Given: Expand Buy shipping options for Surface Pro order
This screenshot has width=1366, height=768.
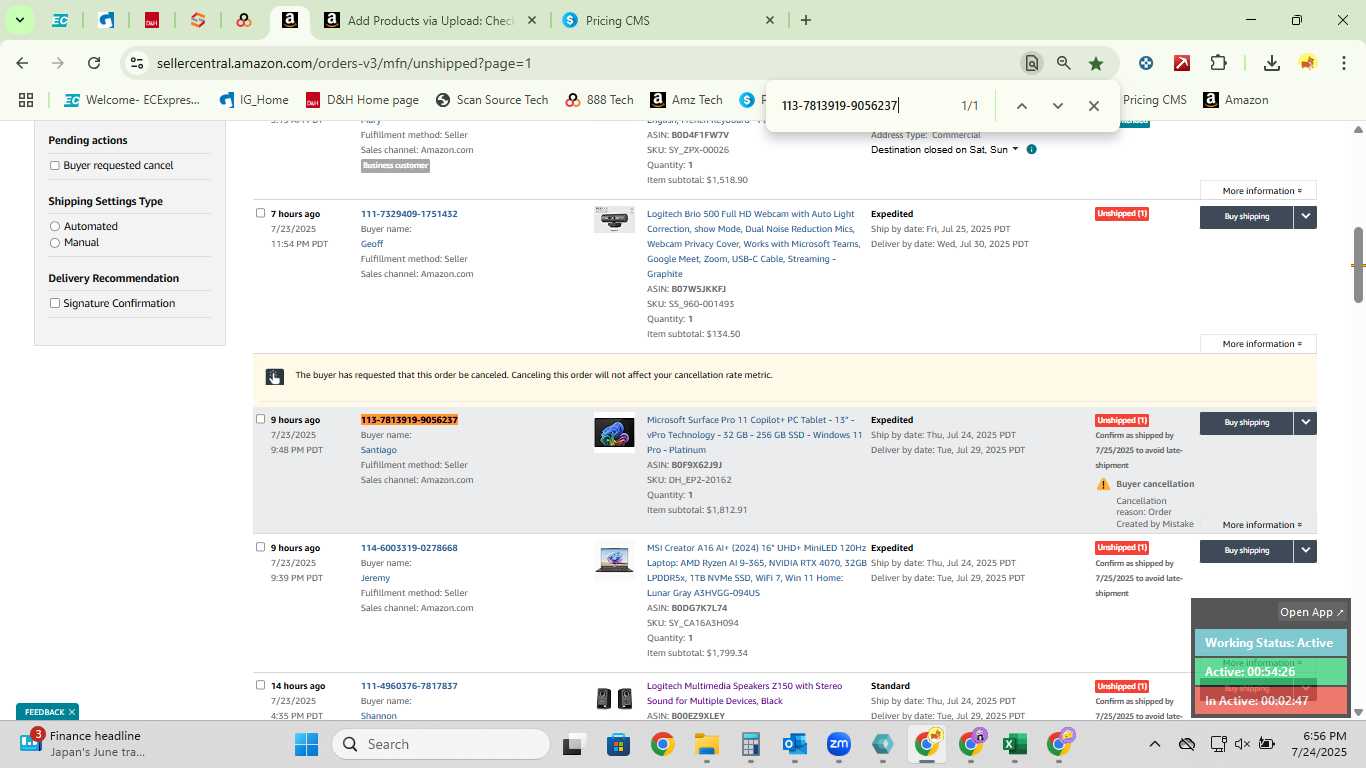Looking at the screenshot, I should click(x=1305, y=422).
